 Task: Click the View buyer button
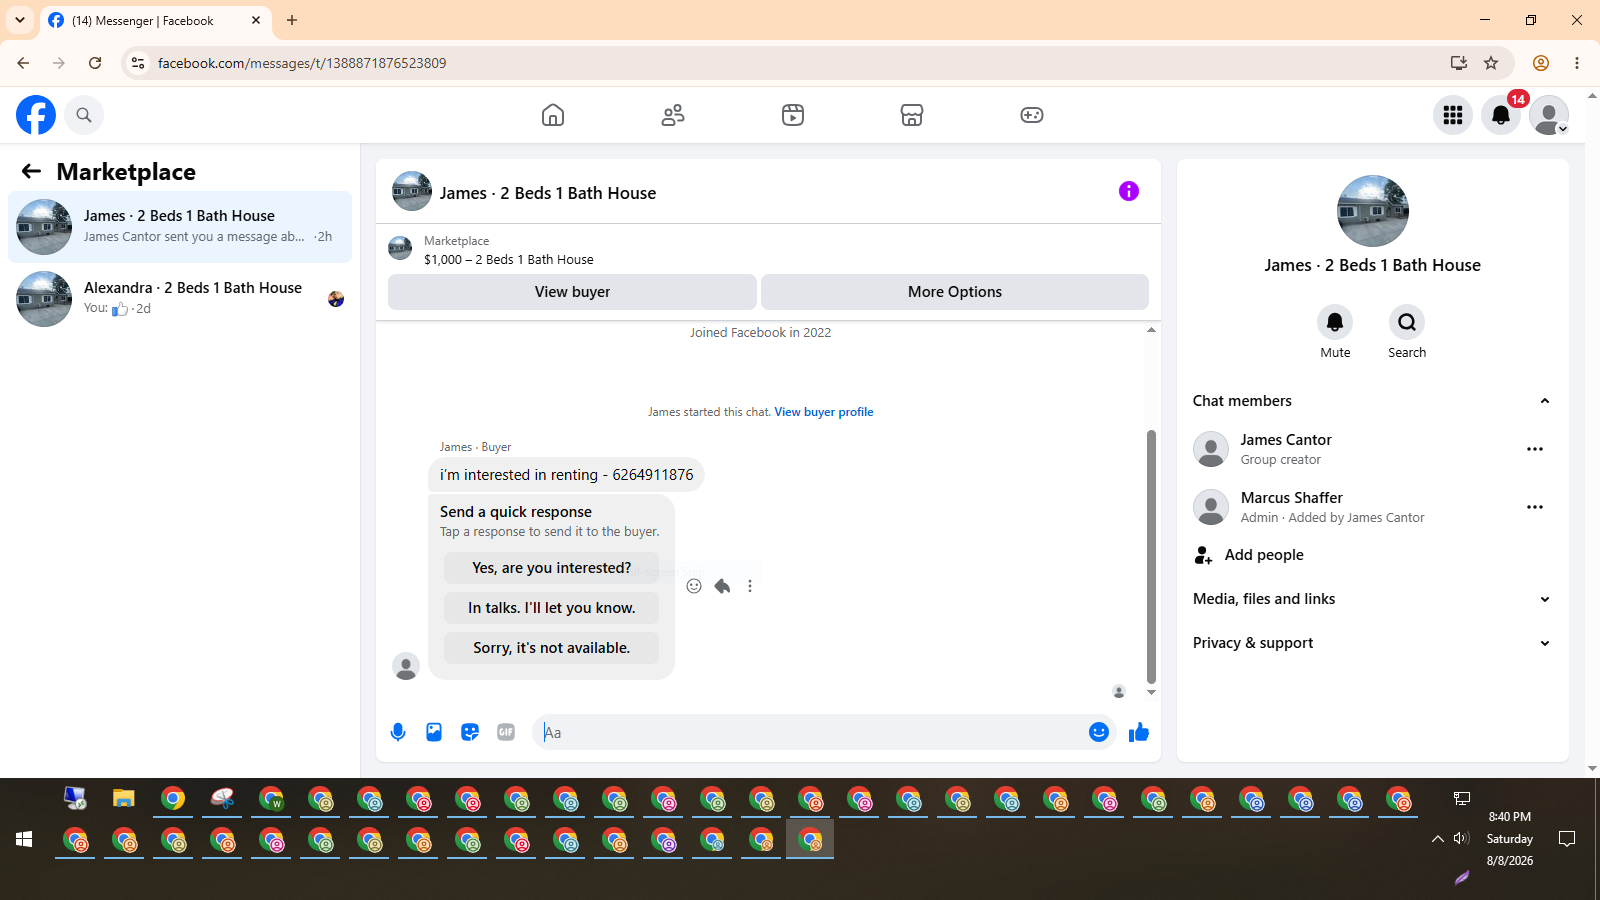[x=572, y=292]
